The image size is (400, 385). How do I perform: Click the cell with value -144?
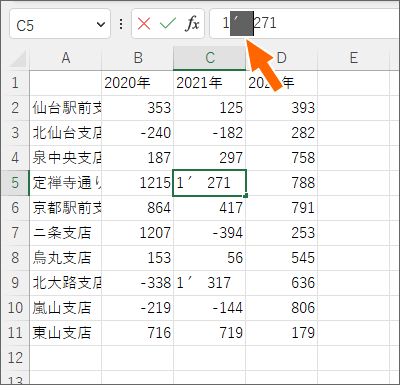[210, 308]
